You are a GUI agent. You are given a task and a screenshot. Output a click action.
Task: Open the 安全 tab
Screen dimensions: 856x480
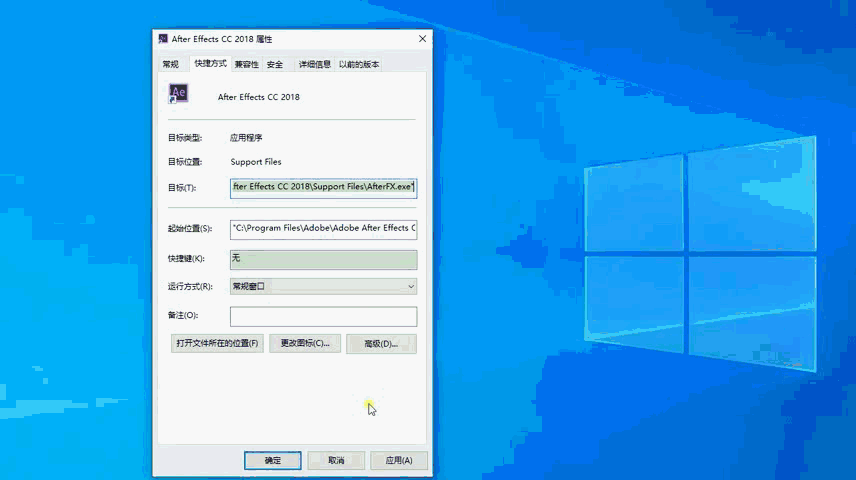point(275,64)
